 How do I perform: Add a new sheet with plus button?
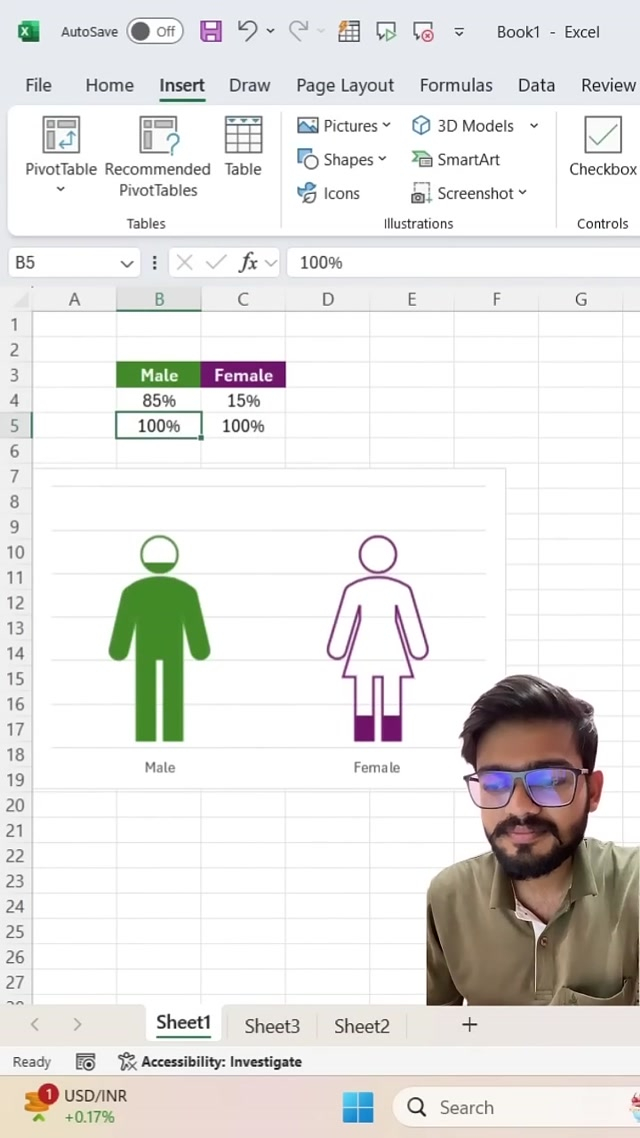coord(469,1024)
